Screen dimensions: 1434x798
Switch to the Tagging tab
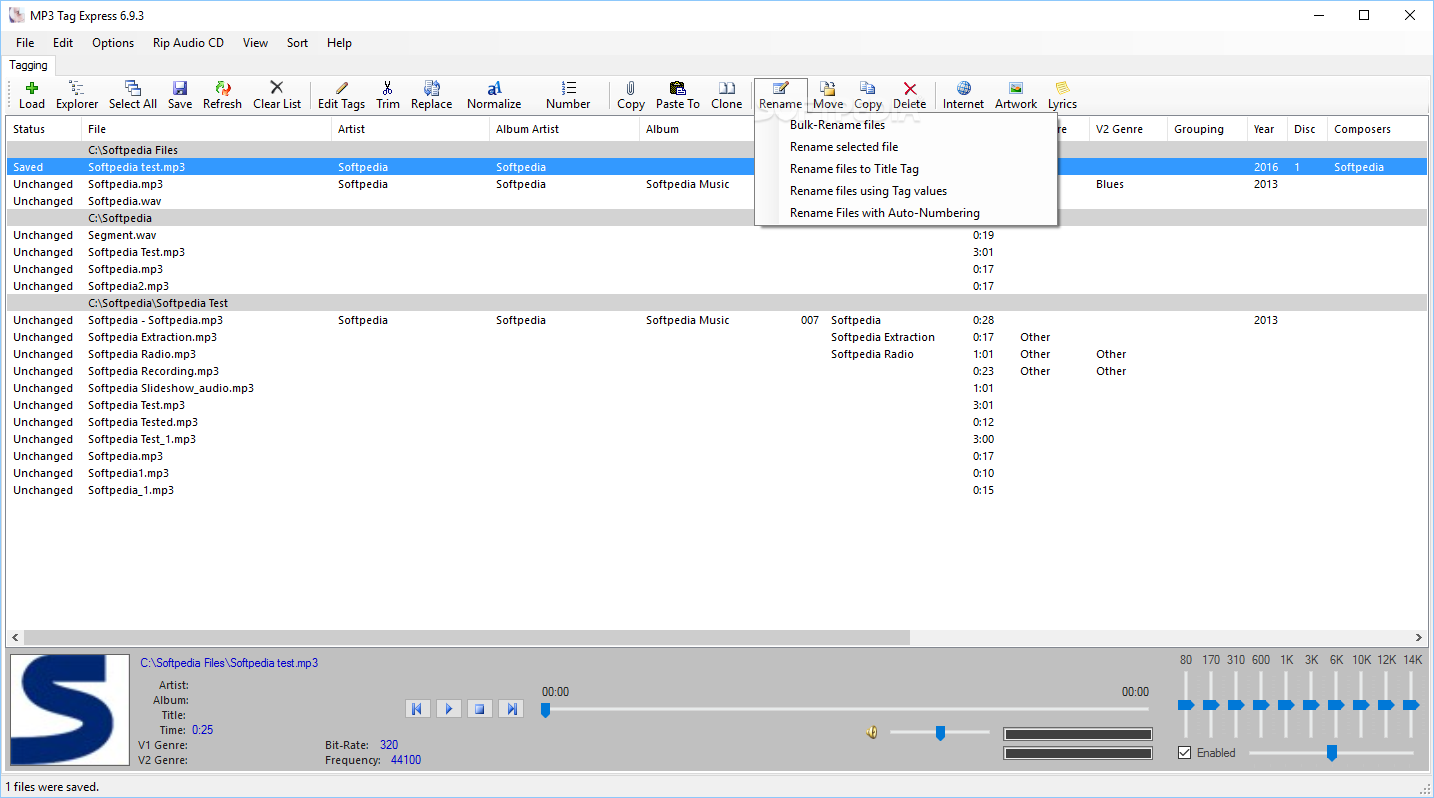tap(28, 65)
